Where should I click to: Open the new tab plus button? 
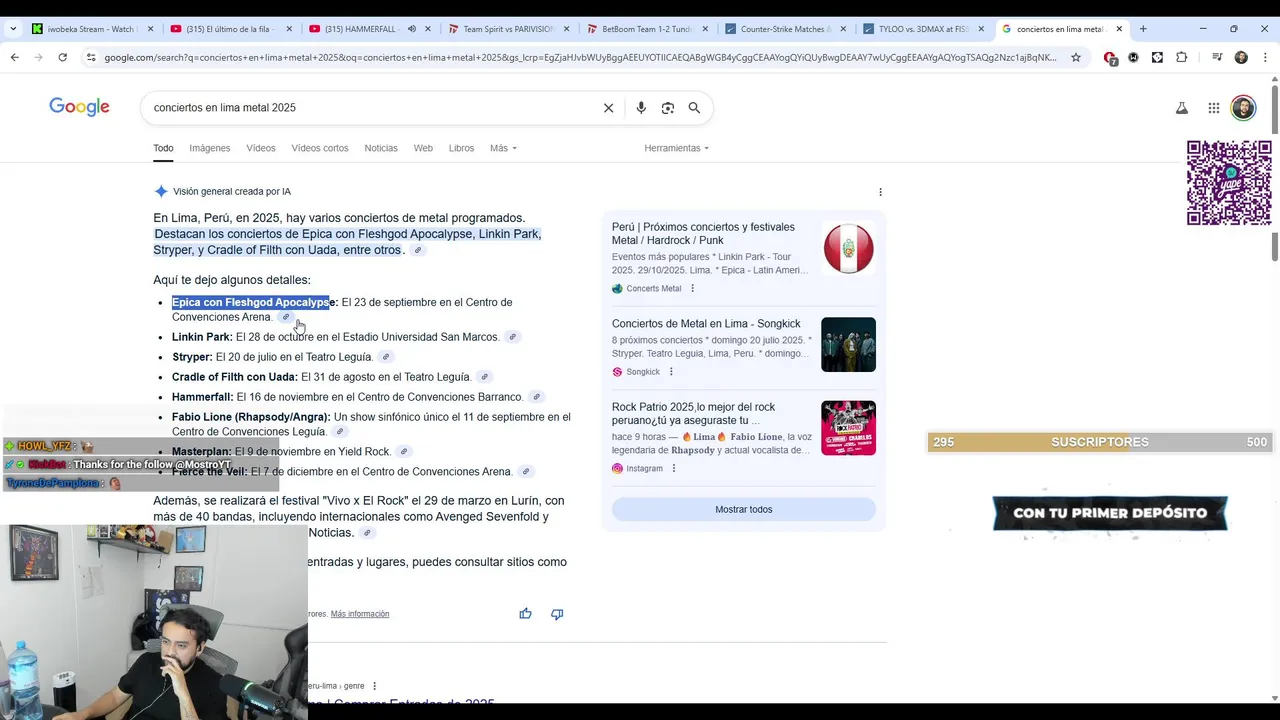point(1143,29)
